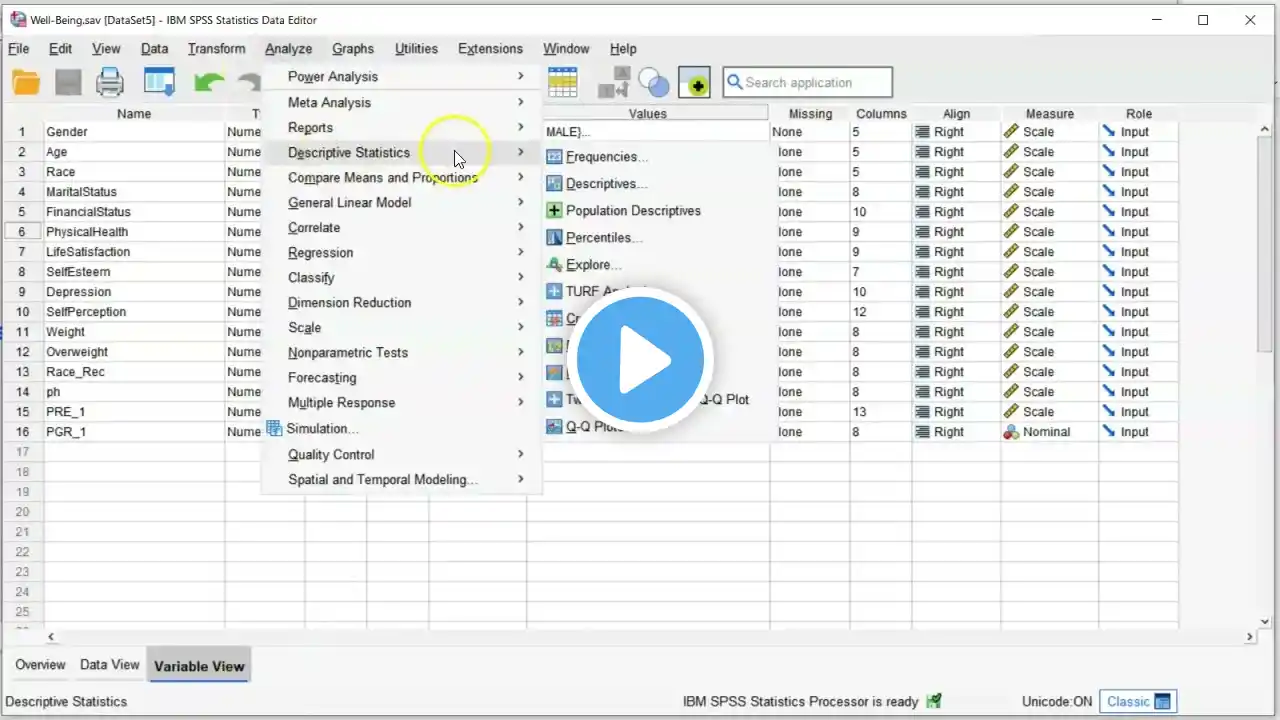Click the processor ready status icon
Viewport: 1280px width, 720px height.
(x=934, y=701)
